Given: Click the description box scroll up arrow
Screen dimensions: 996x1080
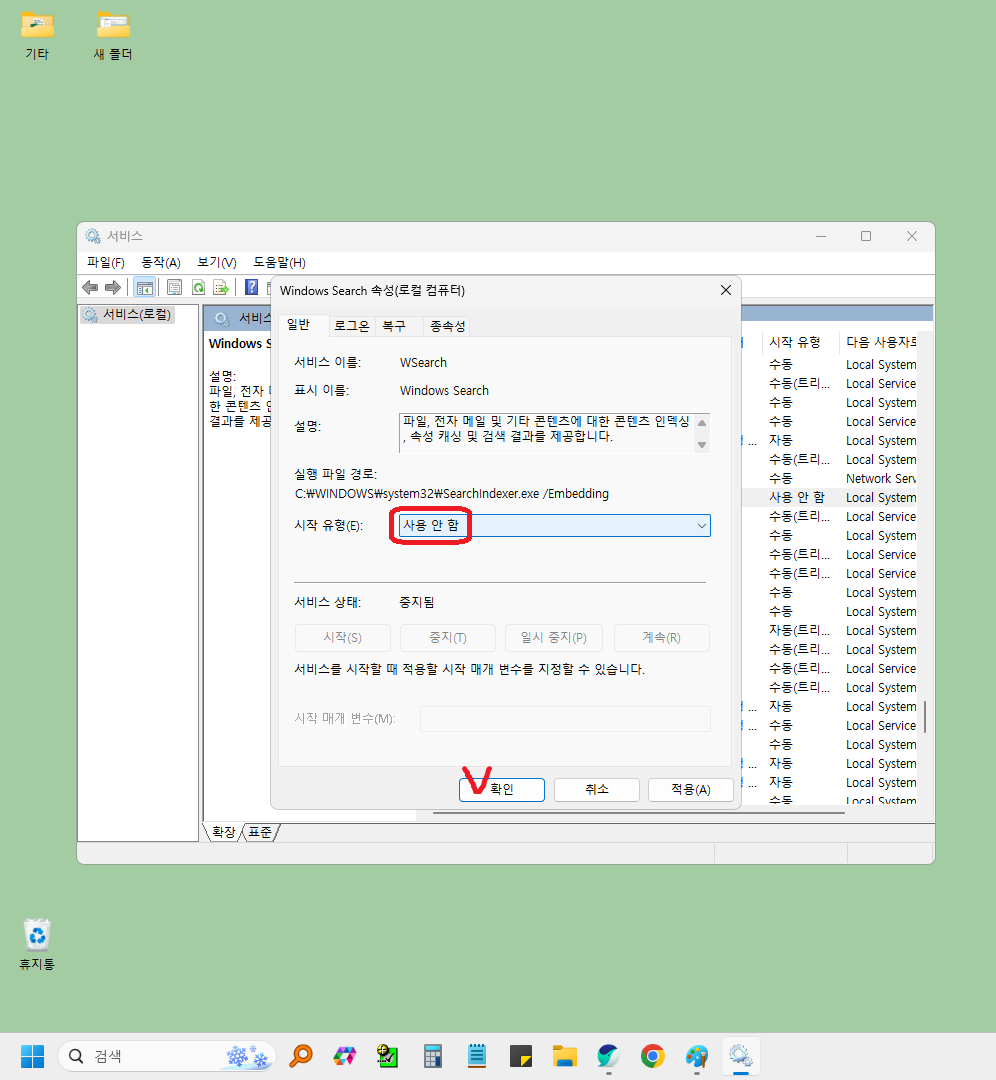Looking at the screenshot, I should (x=702, y=423).
